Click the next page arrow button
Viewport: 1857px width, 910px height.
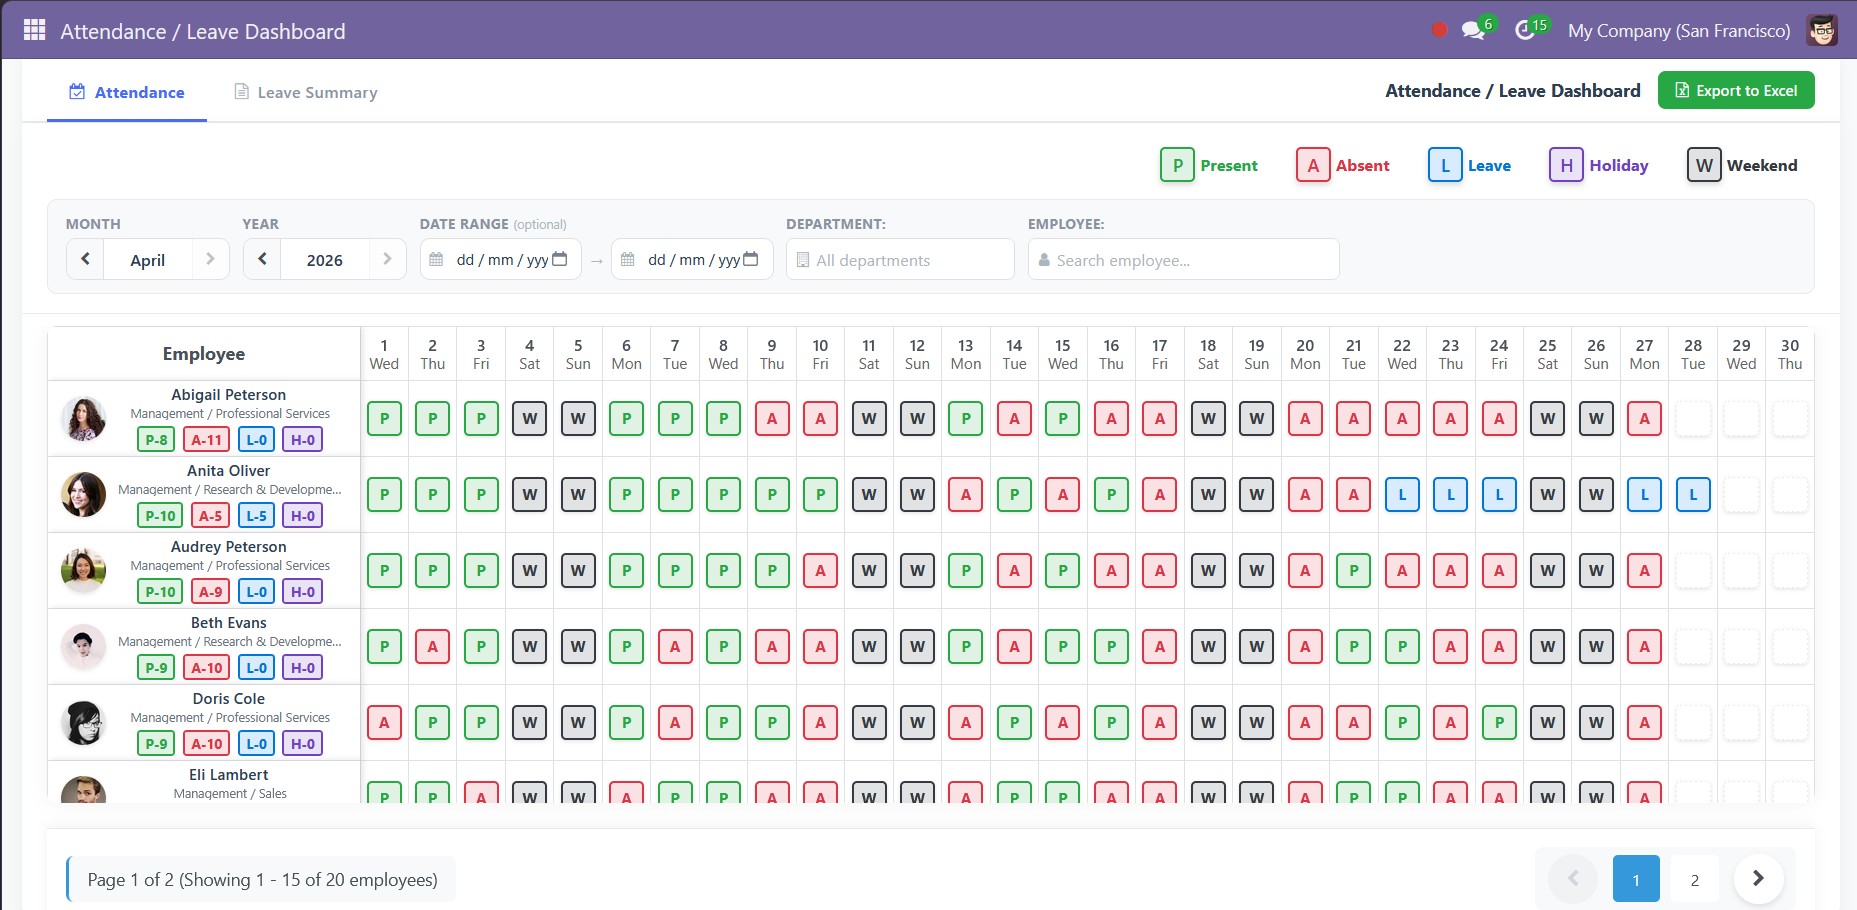click(1758, 878)
